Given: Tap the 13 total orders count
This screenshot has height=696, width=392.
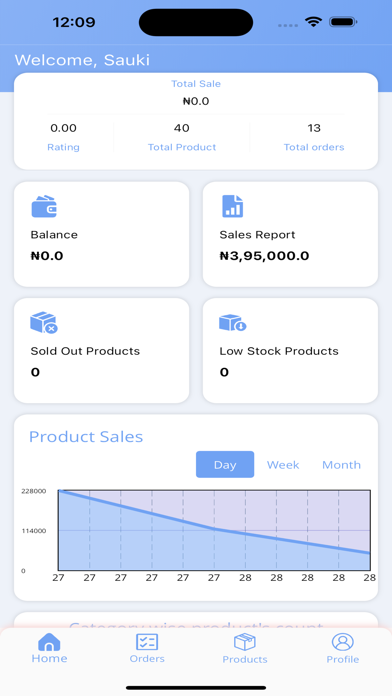Looking at the screenshot, I should click(314, 128).
